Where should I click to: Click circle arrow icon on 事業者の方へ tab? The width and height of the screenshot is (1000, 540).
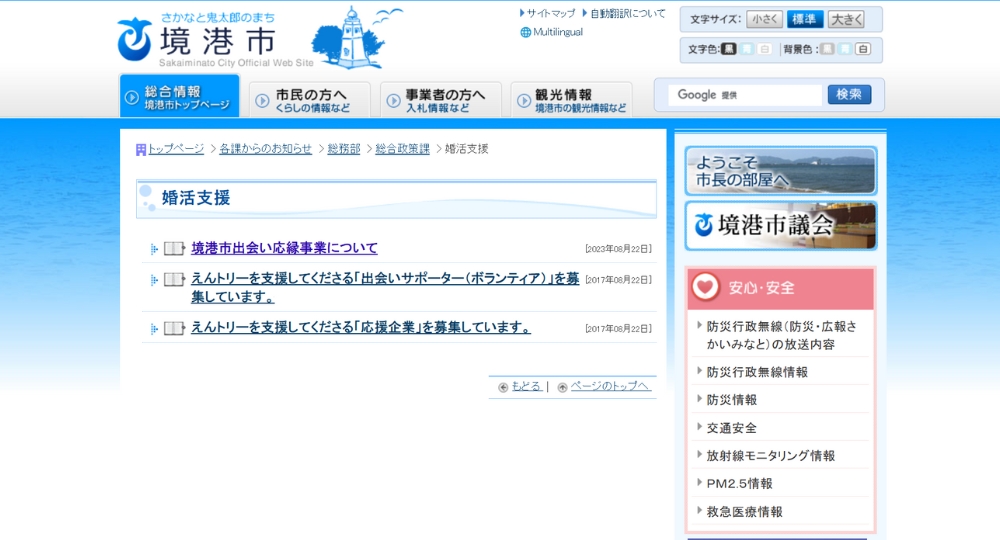[x=393, y=101]
